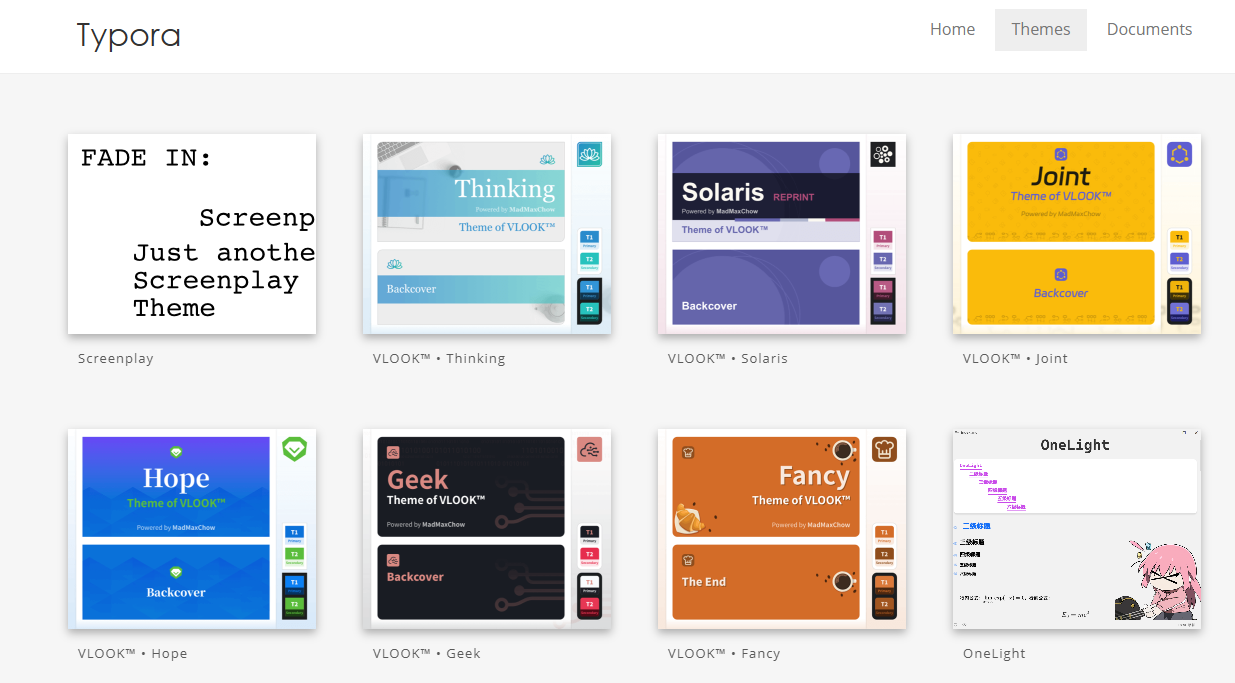Go to the Documents page
Image resolution: width=1235 pixels, height=683 pixels.
click(x=1149, y=30)
